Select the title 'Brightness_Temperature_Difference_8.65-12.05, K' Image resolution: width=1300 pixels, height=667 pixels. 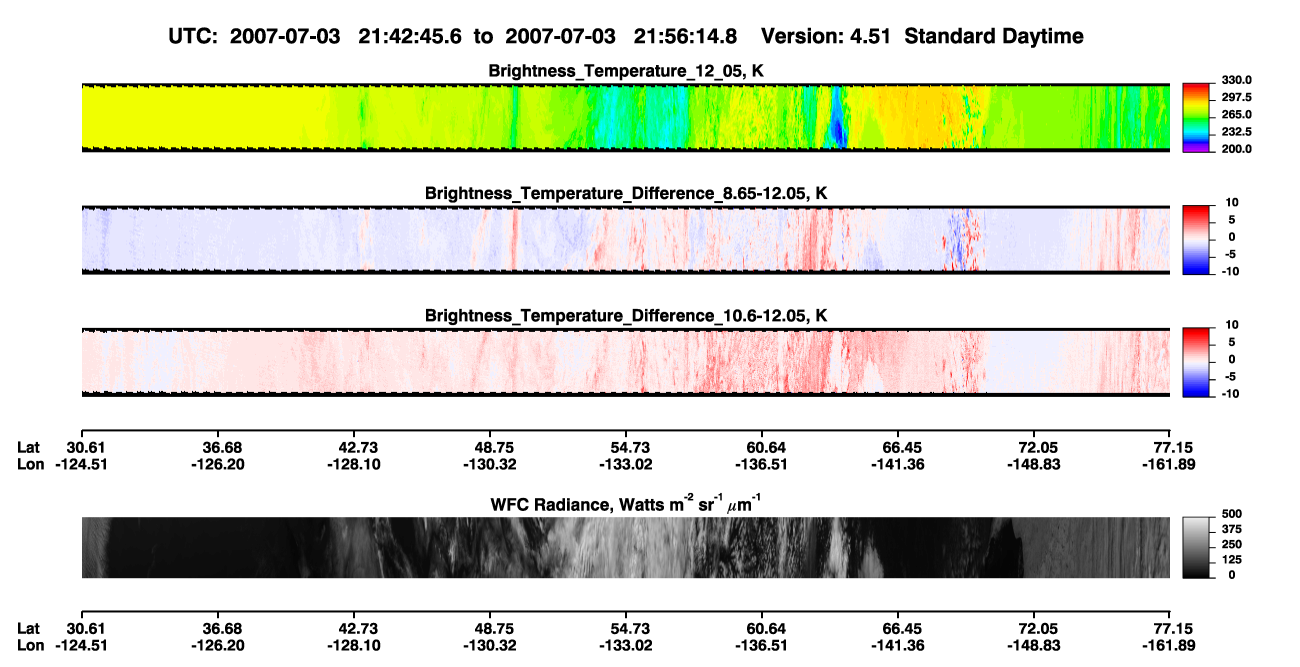click(x=627, y=193)
